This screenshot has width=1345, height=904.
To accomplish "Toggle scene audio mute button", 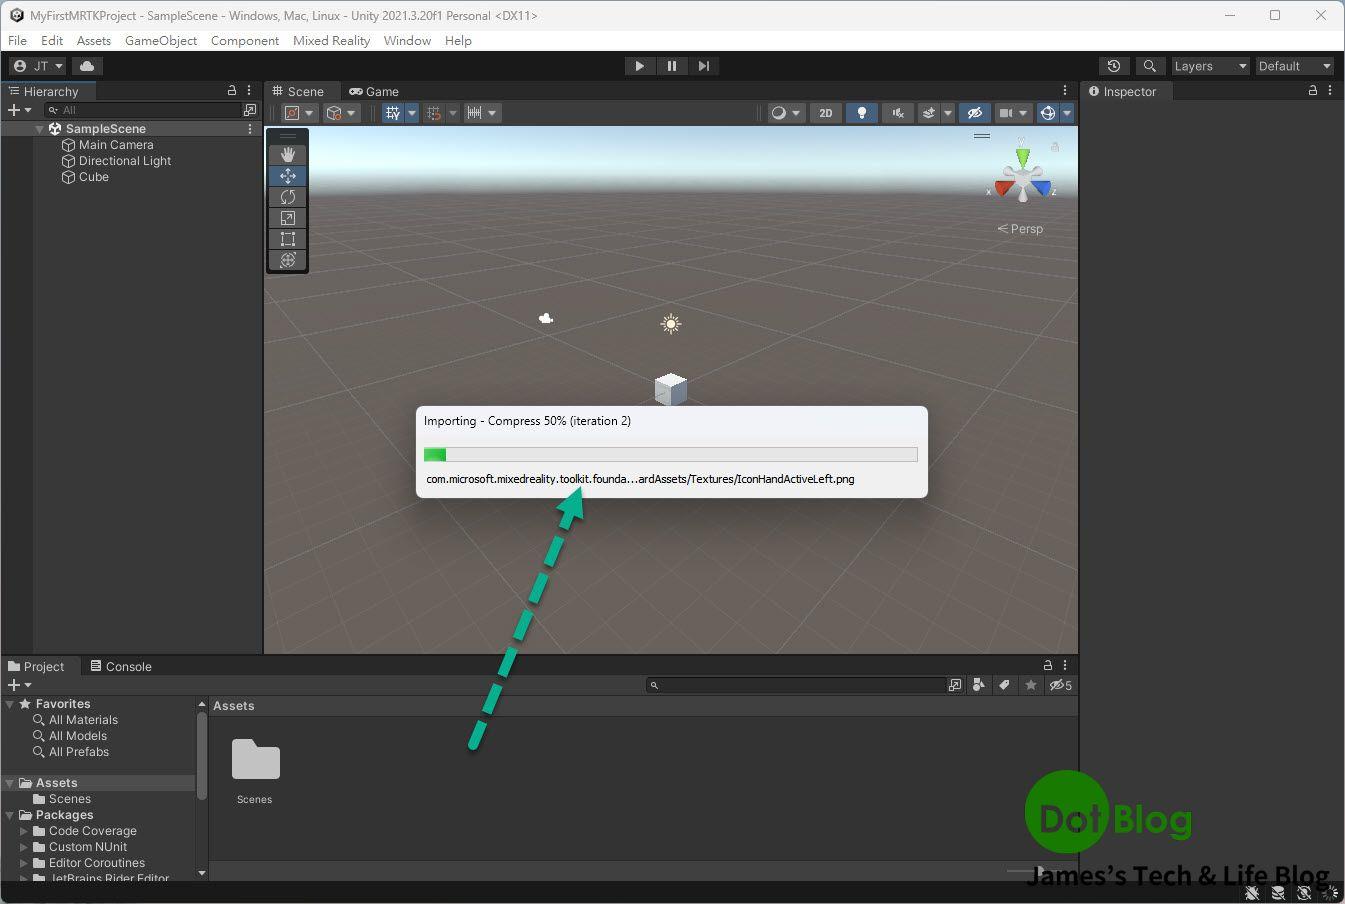I will 898,113.
